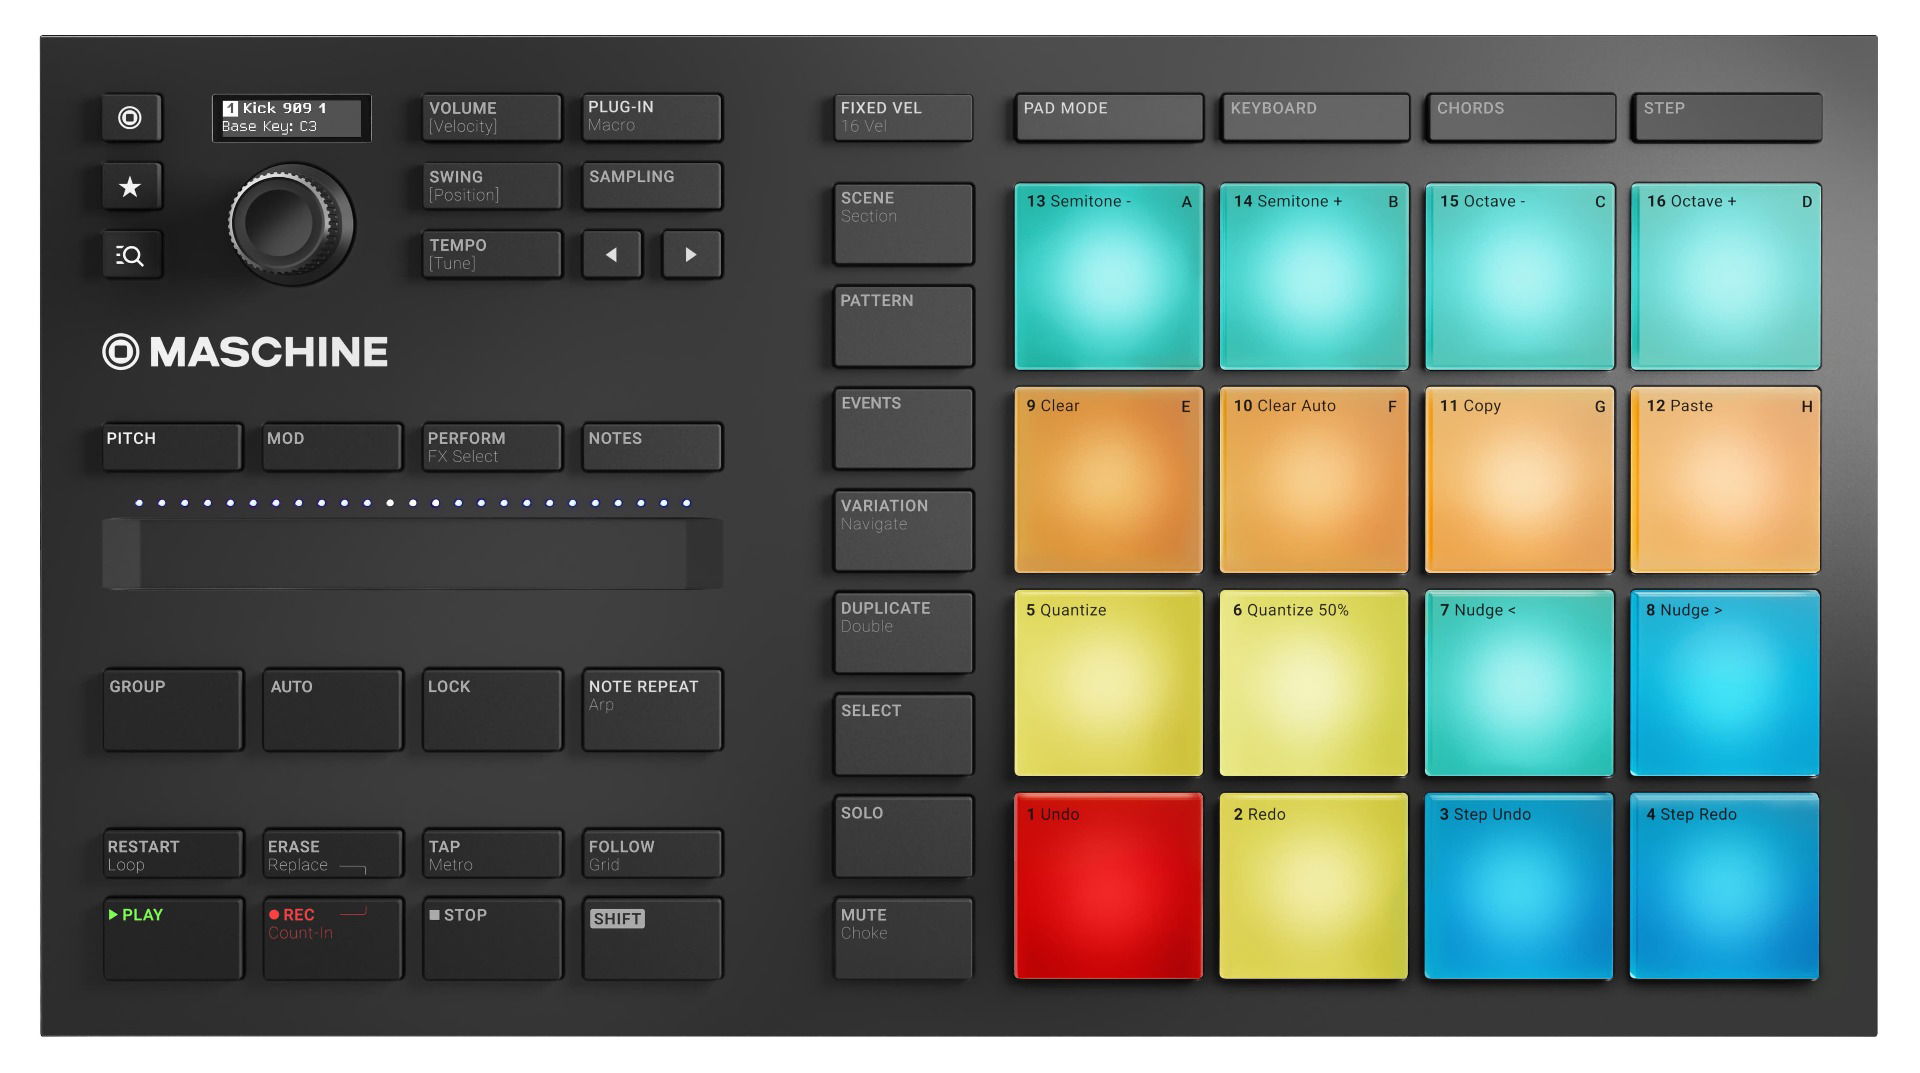Tap the TAP Metro button

492,854
